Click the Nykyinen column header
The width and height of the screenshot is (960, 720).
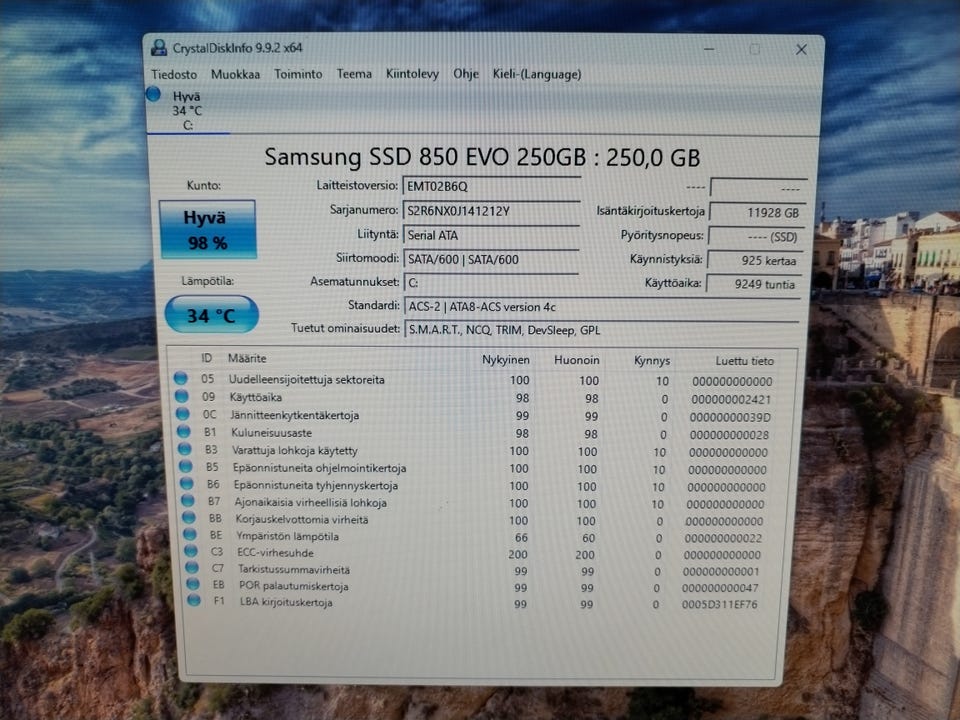[506, 360]
